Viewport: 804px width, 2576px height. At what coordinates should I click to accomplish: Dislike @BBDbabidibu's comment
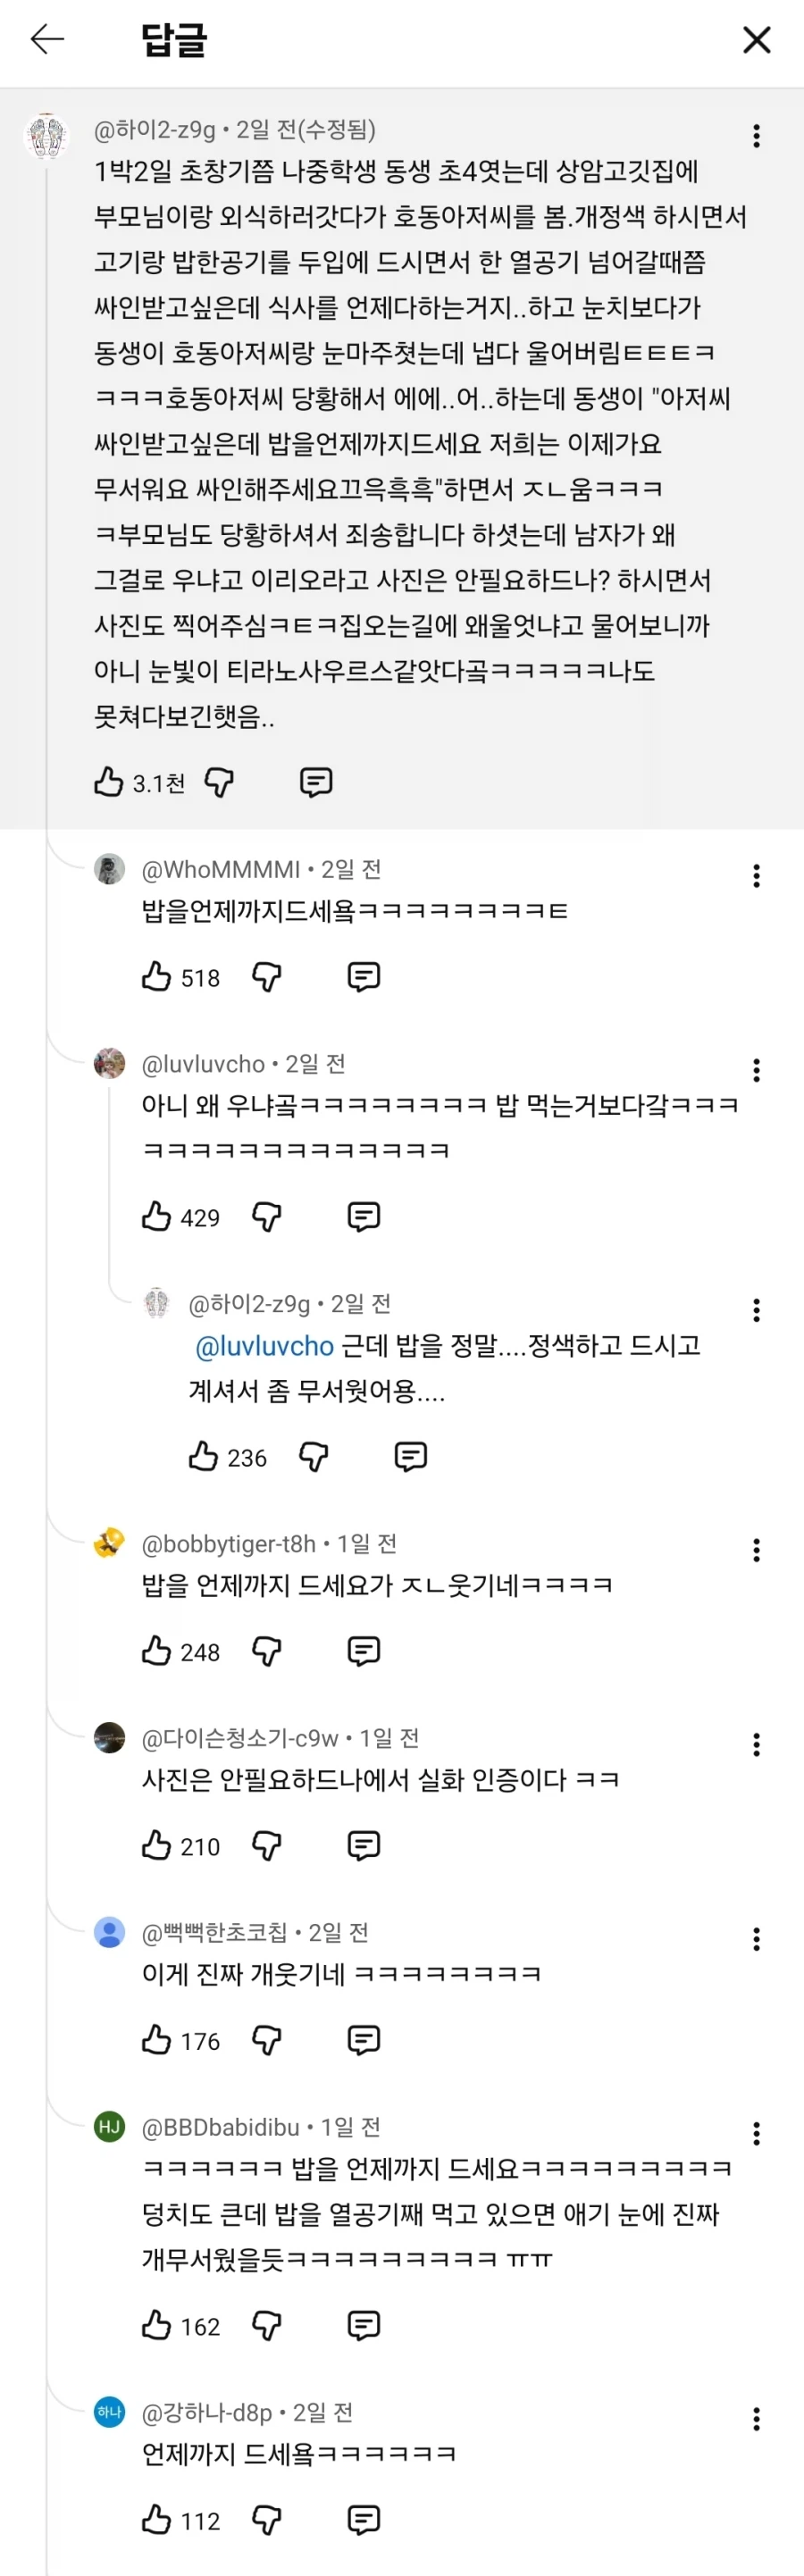(x=266, y=2322)
